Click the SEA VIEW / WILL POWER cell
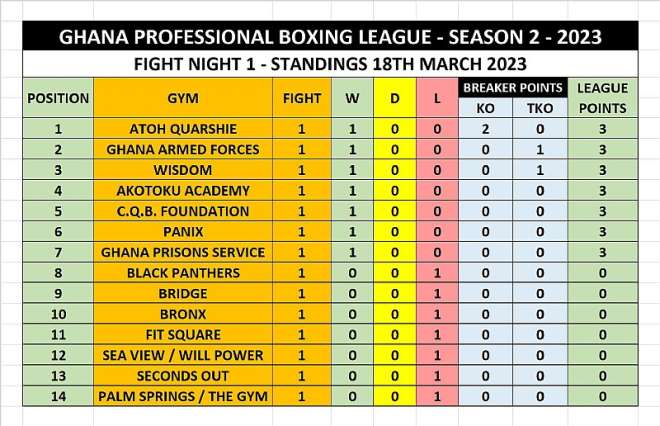This screenshot has height=426, width=660. pos(183,355)
